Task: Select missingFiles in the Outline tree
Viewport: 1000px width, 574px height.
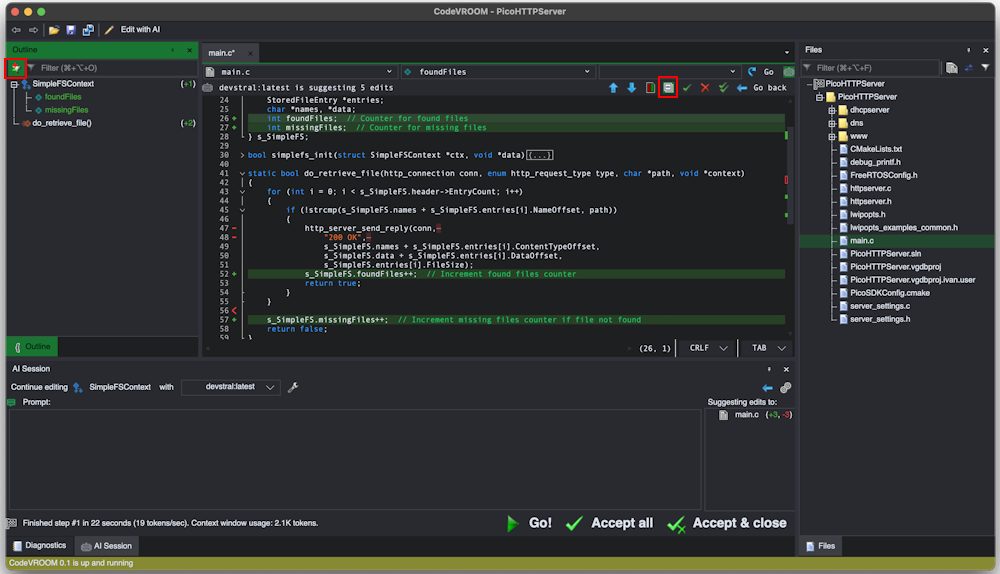Action: pos(66,110)
